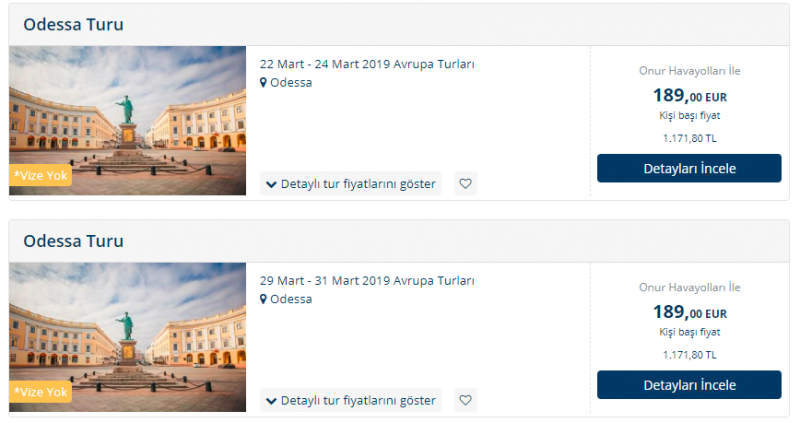Click the *Vize Yok badge on first tour
The image size is (800, 423).
point(41,175)
